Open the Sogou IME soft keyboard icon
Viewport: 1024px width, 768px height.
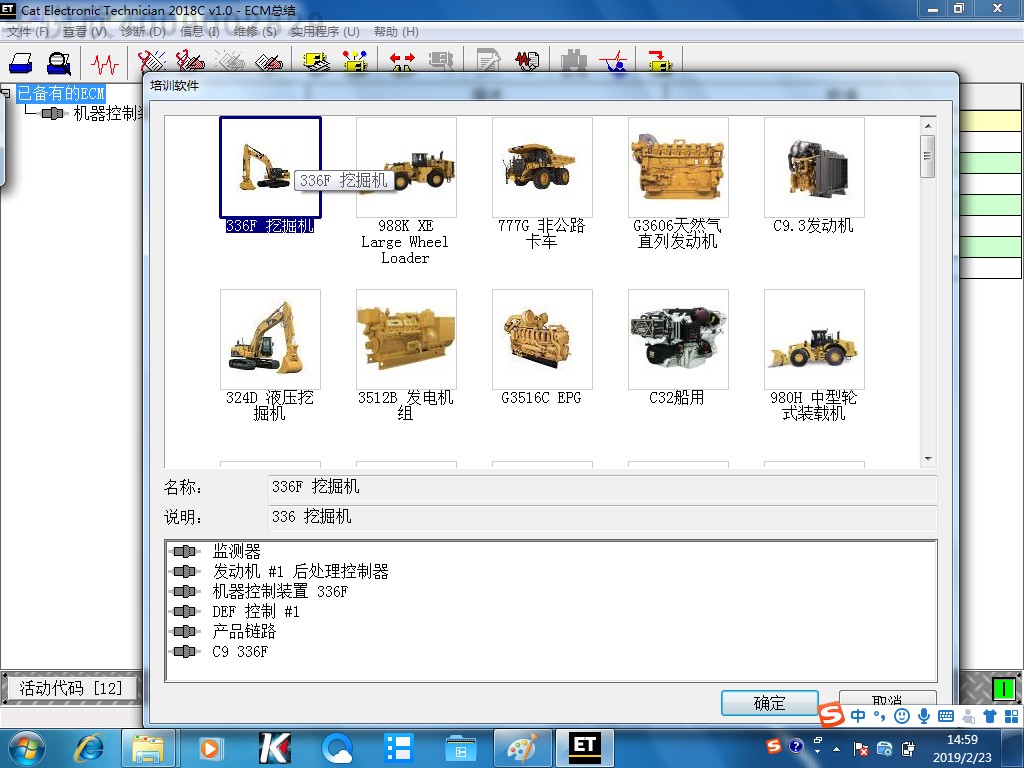946,716
